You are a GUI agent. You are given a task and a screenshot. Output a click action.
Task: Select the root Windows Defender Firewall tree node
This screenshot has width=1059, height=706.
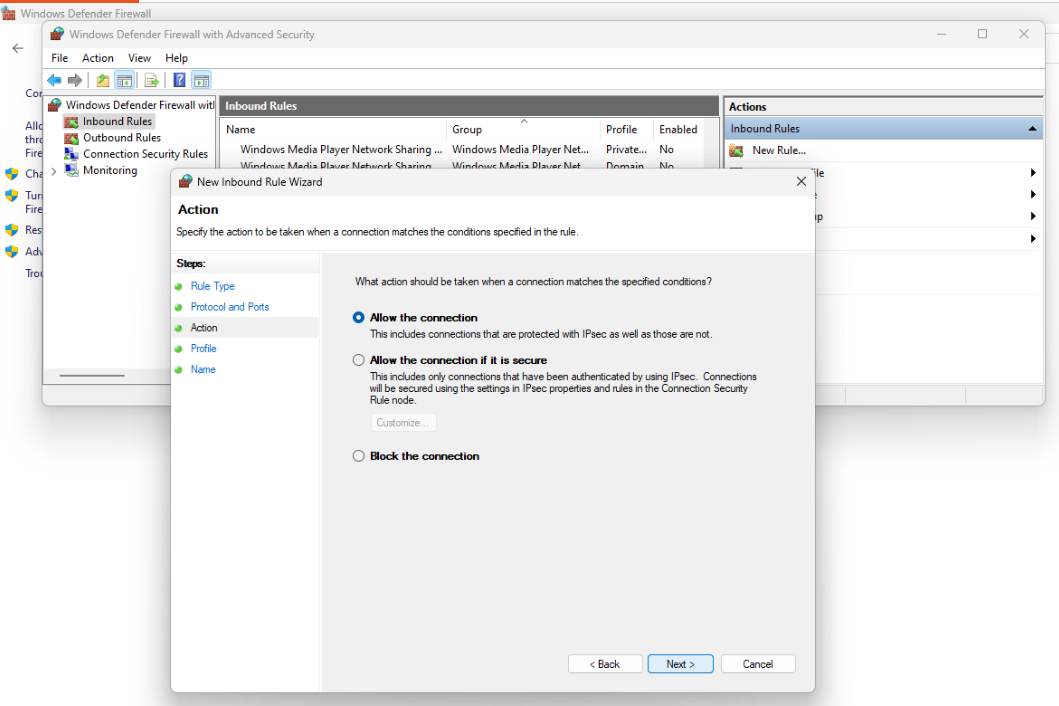tap(140, 105)
